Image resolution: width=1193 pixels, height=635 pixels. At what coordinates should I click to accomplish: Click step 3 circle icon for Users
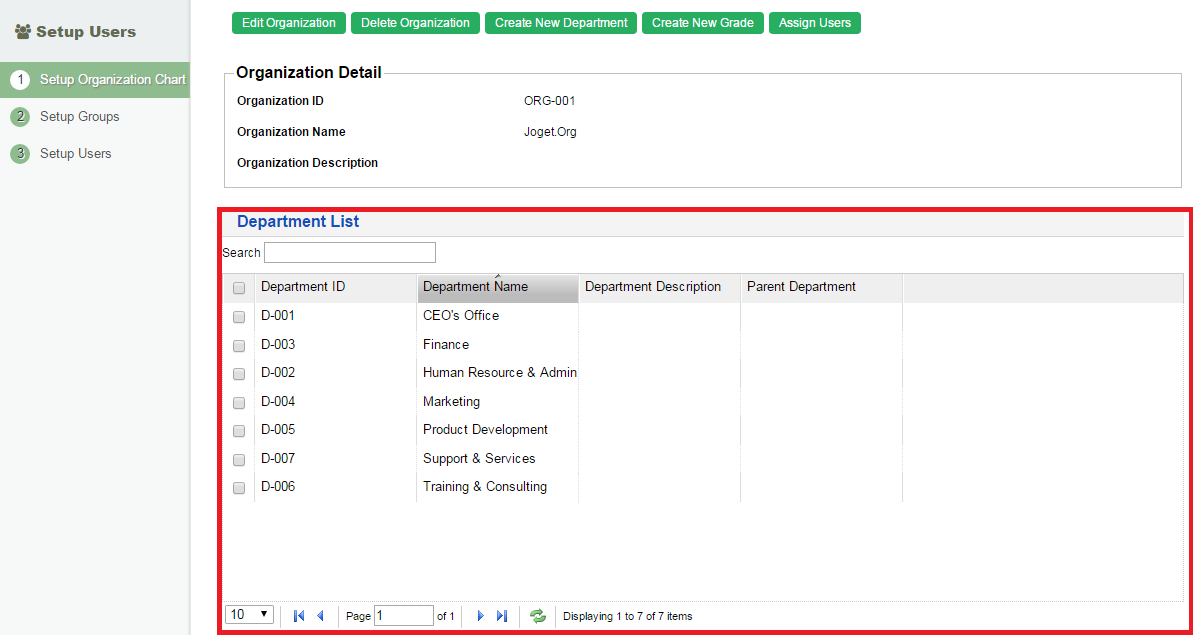point(20,154)
